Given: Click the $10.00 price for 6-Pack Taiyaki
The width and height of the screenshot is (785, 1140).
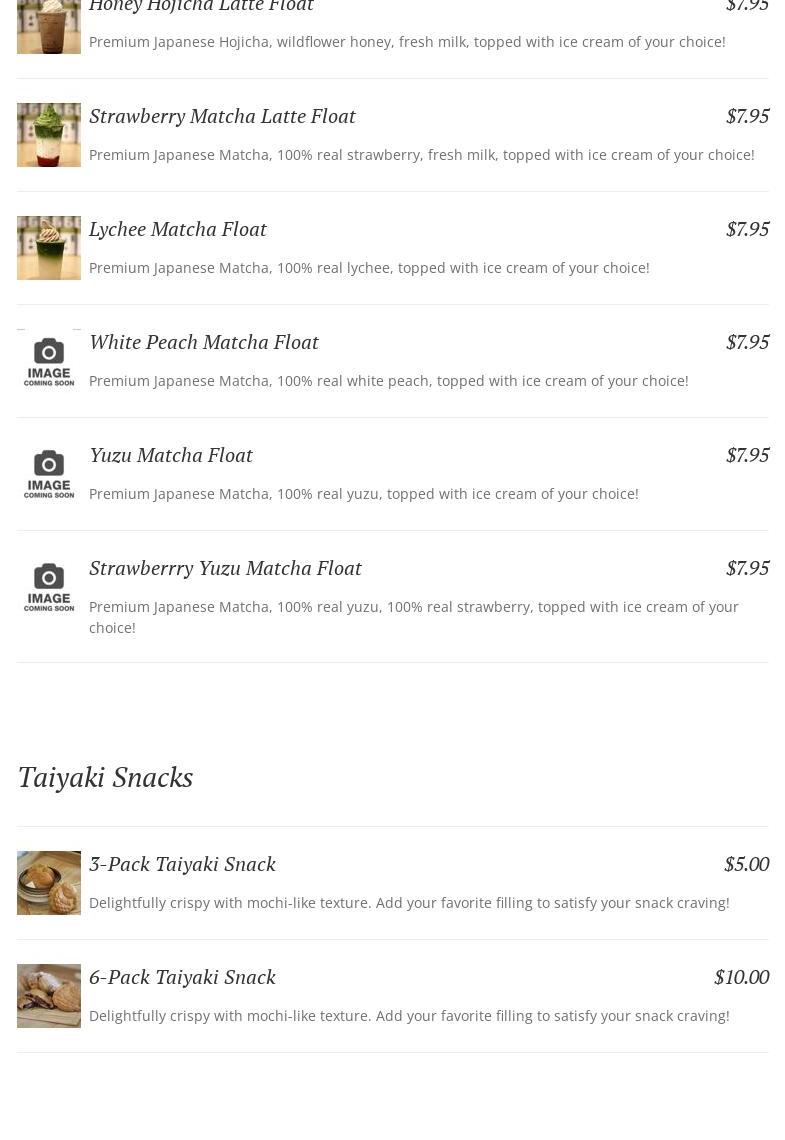Looking at the screenshot, I should click(x=741, y=977).
